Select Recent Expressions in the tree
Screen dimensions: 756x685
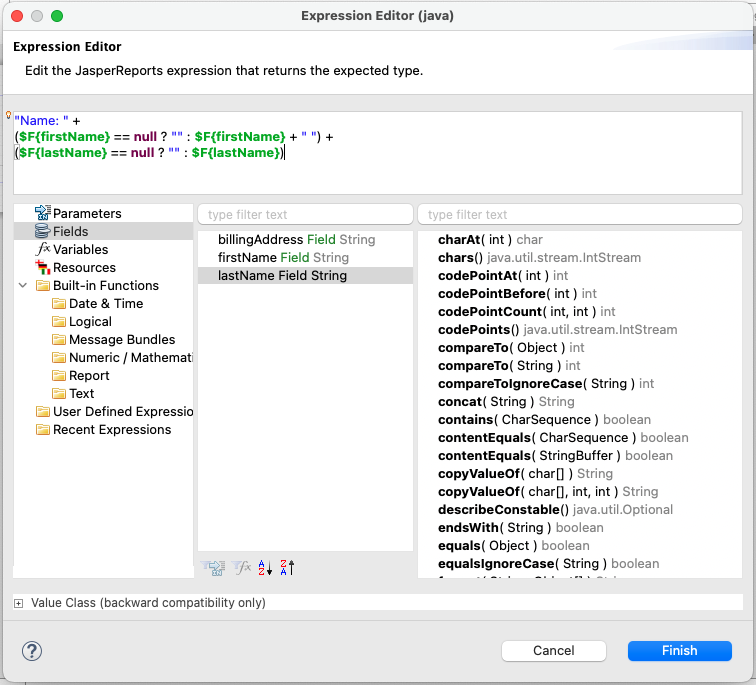[111, 429]
